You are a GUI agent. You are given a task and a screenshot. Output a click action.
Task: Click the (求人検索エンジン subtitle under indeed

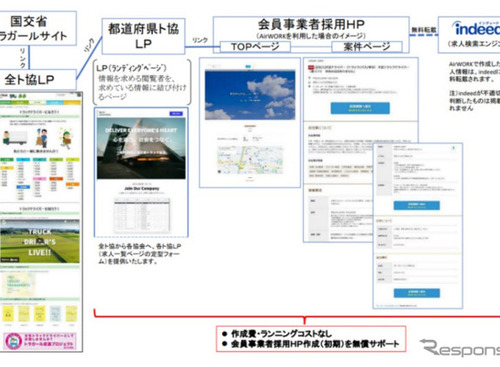473,44
